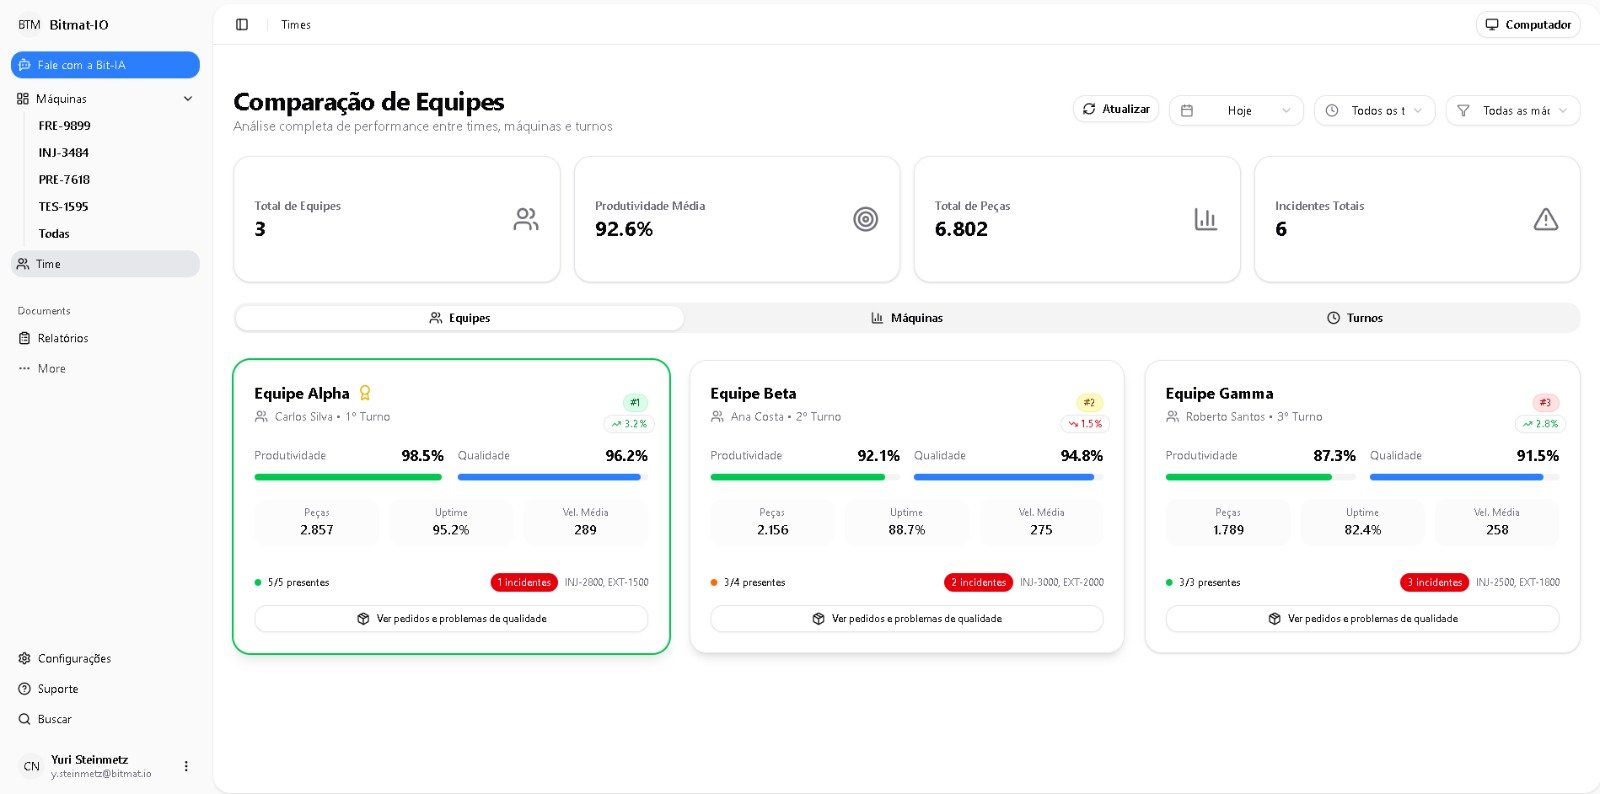Toggle the sidebar panel icon
The image size is (1600, 794).
tap(242, 25)
